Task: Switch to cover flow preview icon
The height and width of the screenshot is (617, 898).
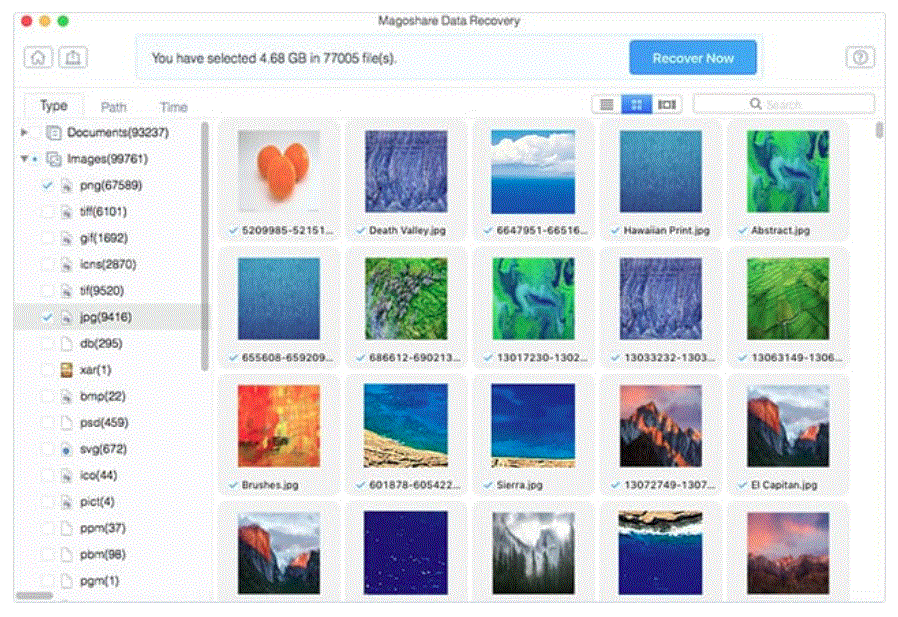Action: click(x=667, y=104)
